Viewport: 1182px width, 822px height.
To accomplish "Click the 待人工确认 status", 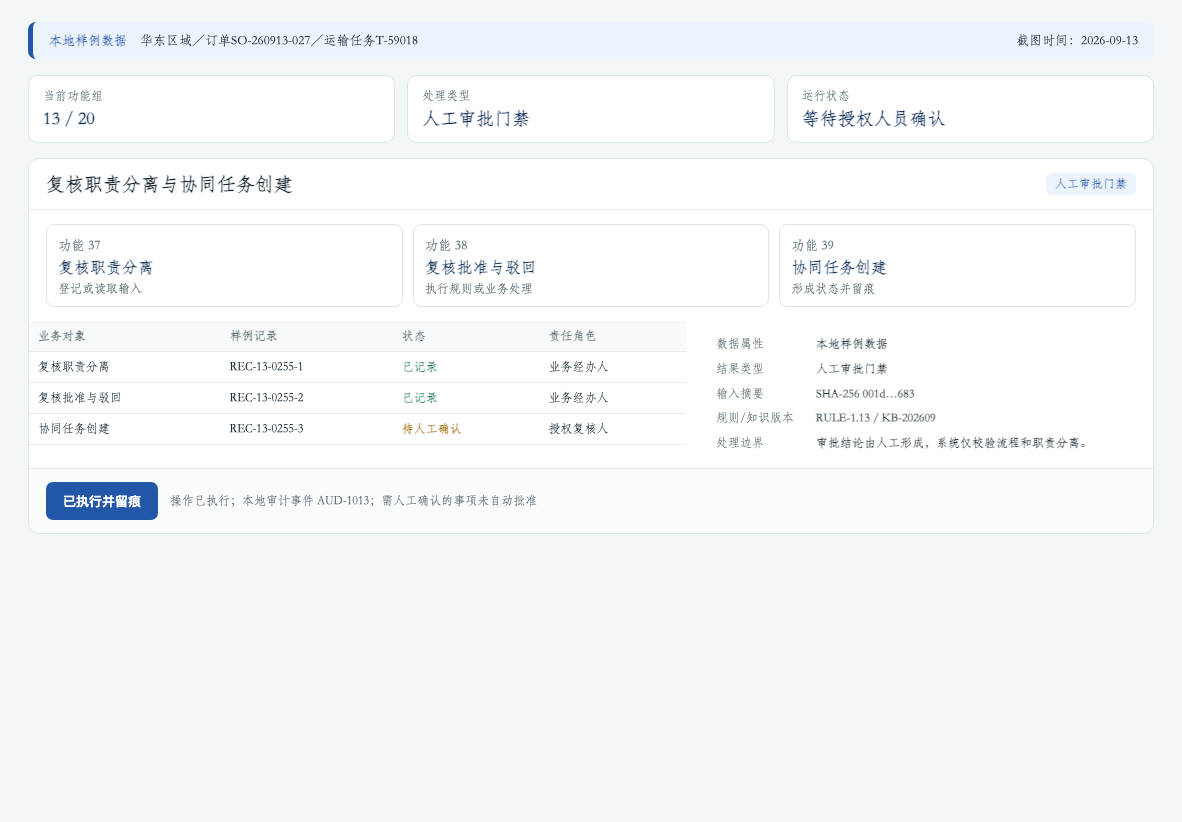I will 431,429.
